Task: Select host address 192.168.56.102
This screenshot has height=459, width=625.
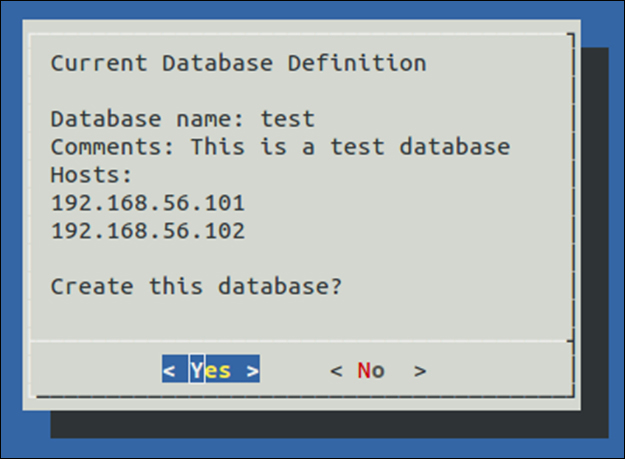Action: (x=147, y=231)
